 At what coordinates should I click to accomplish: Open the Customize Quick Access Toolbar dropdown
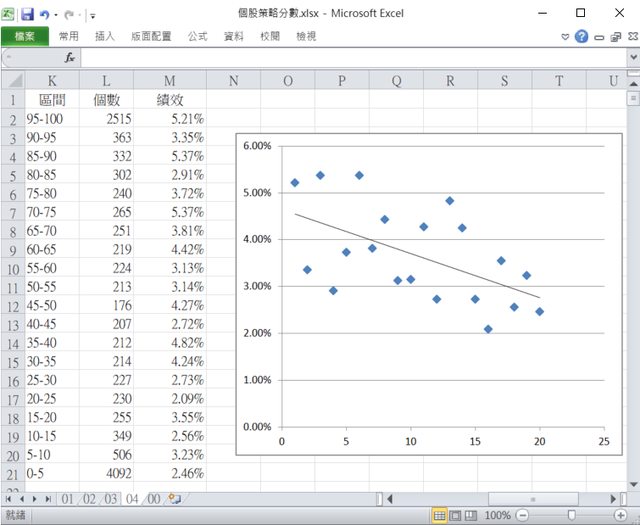(x=92, y=15)
